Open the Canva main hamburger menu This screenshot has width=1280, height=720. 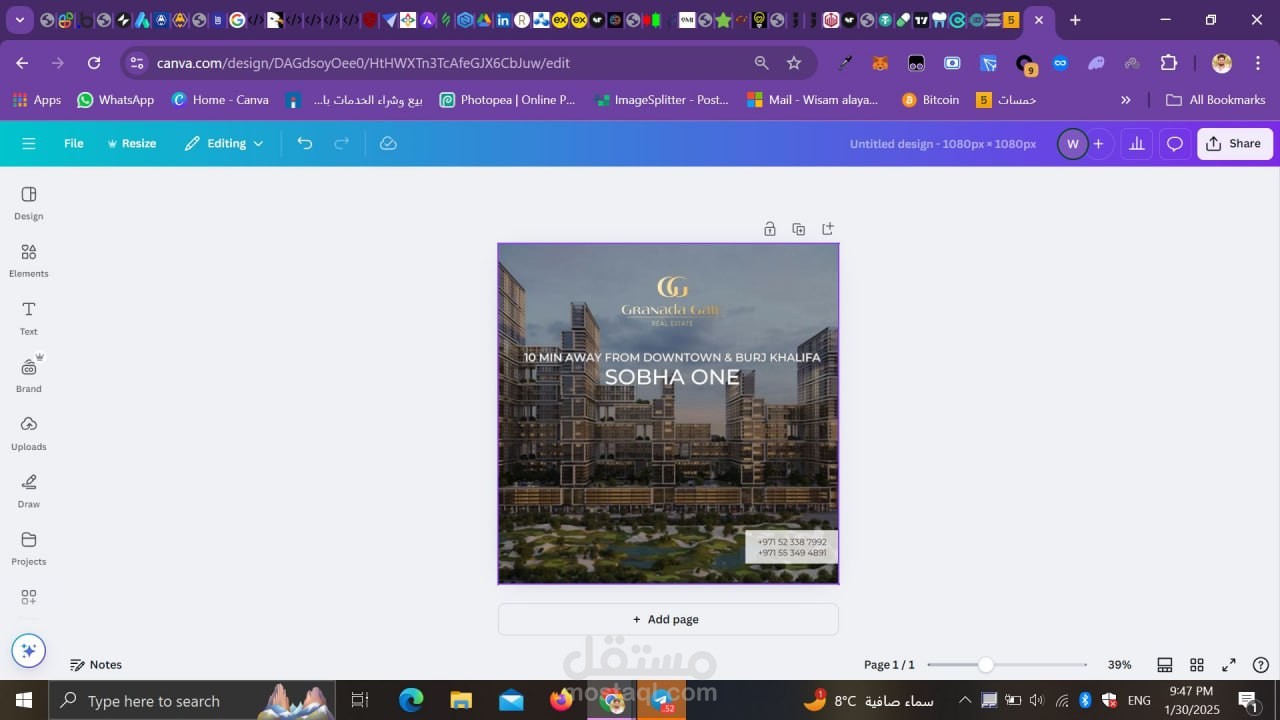point(29,144)
